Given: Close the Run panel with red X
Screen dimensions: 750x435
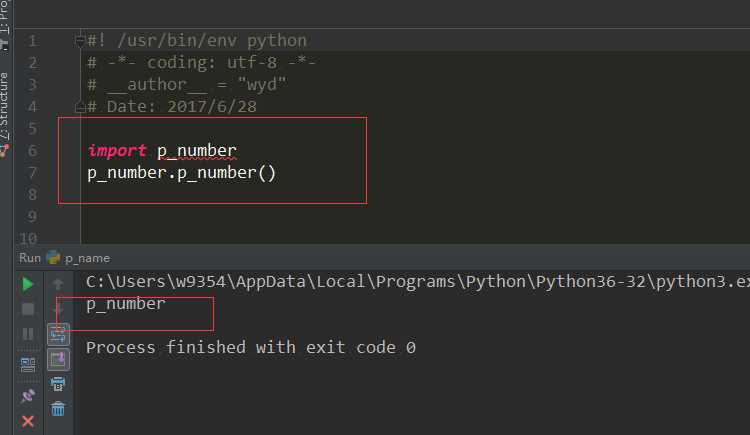Looking at the screenshot, I should pos(27,421).
